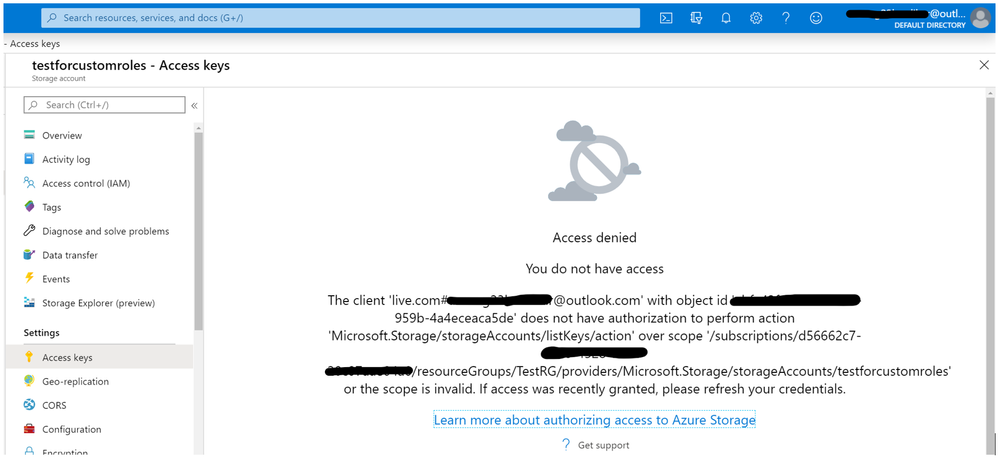Open Cloud Shell from top bar
The height and width of the screenshot is (465, 999).
666,18
